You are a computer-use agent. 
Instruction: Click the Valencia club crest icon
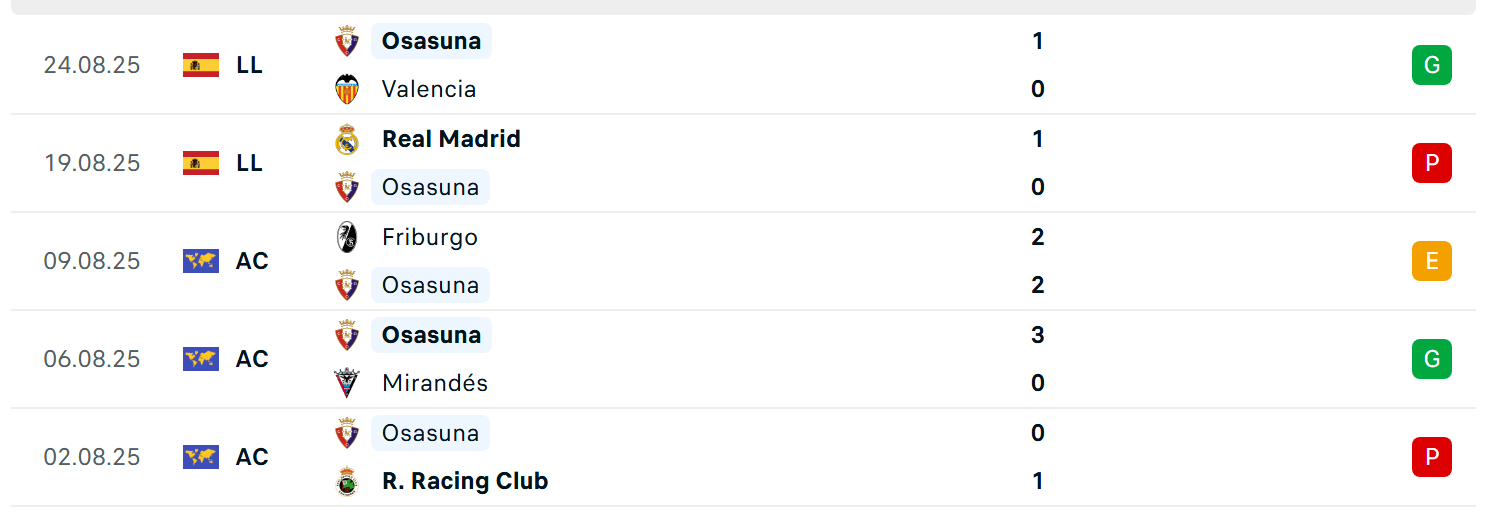[x=347, y=89]
